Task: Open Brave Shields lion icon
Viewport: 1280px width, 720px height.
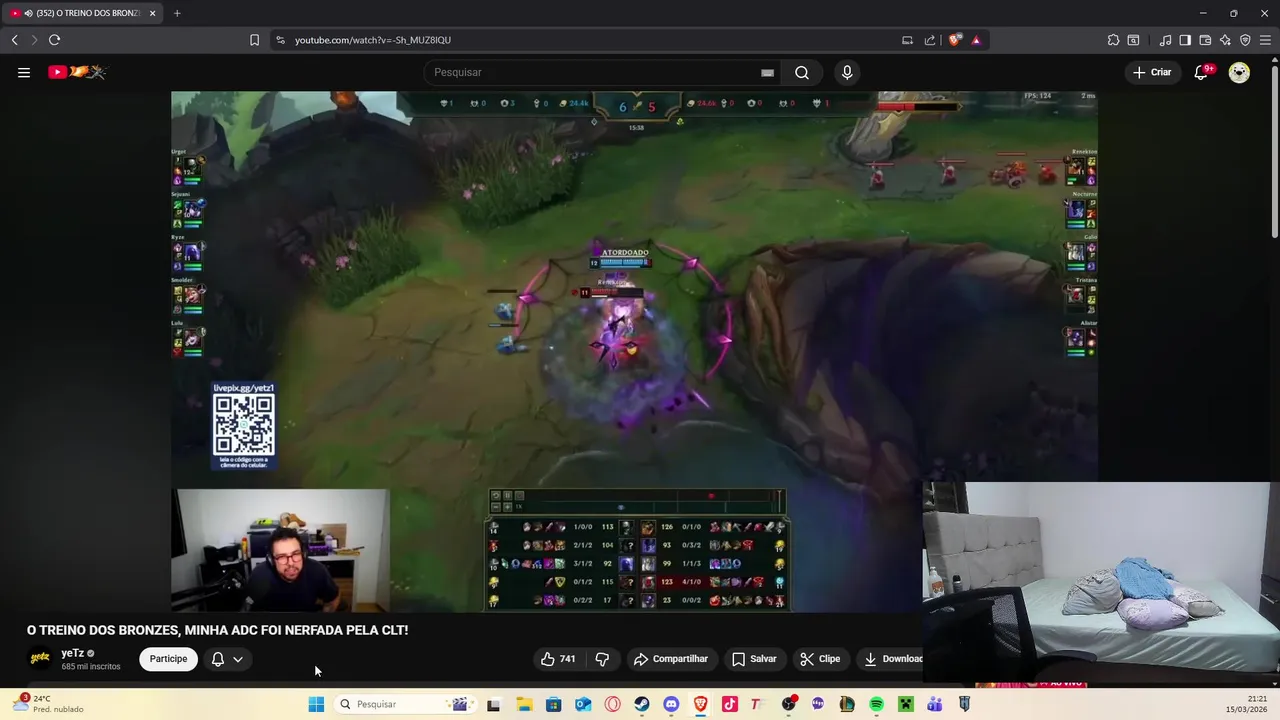Action: pos(954,40)
